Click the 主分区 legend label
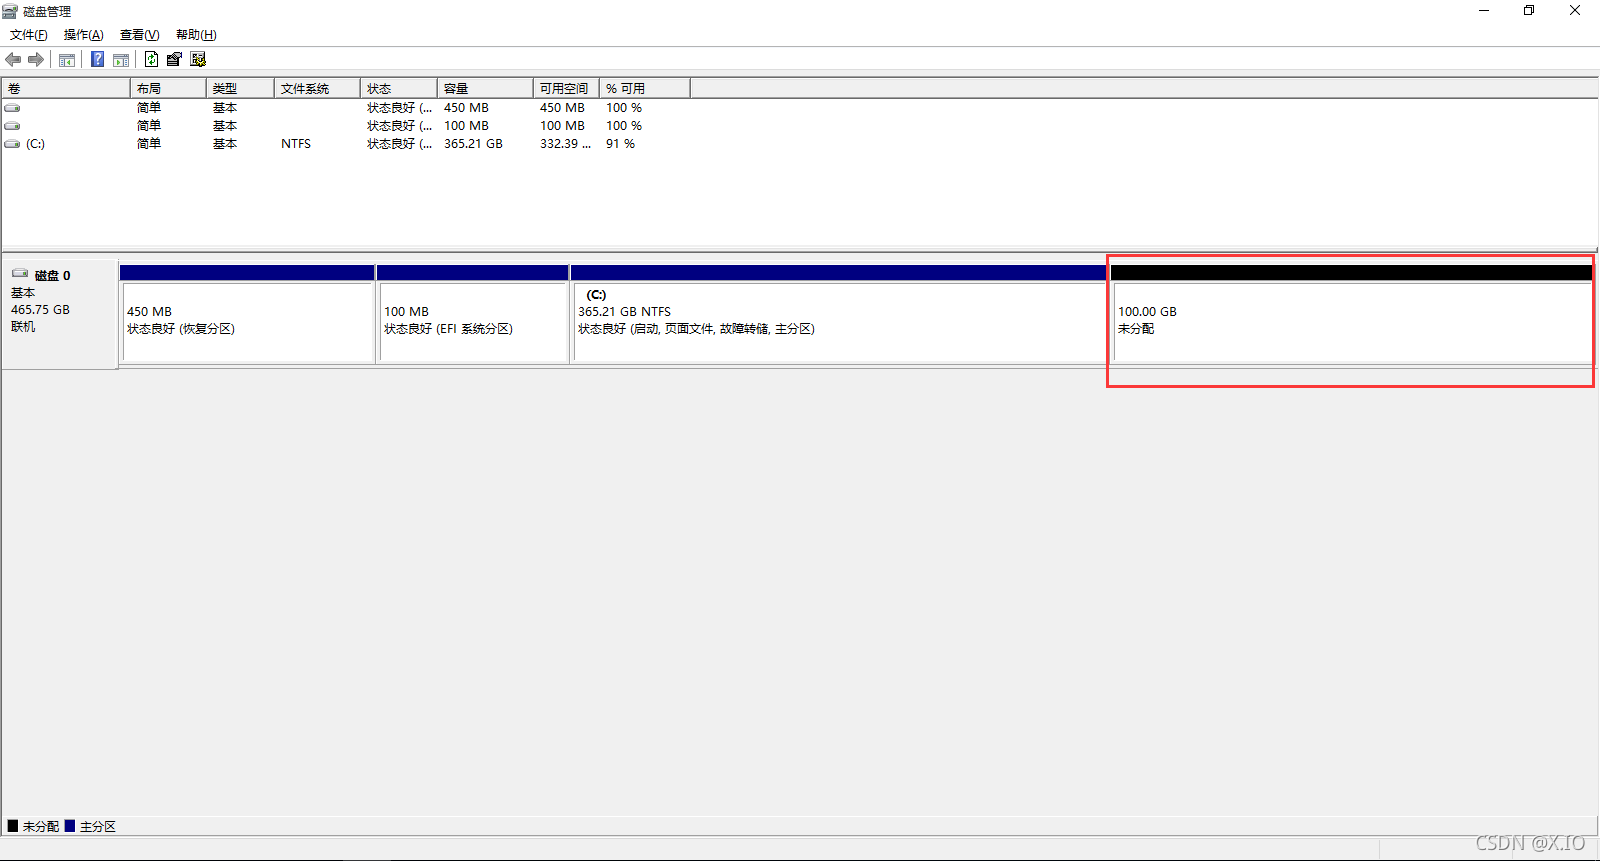Image resolution: width=1600 pixels, height=861 pixels. click(x=98, y=827)
